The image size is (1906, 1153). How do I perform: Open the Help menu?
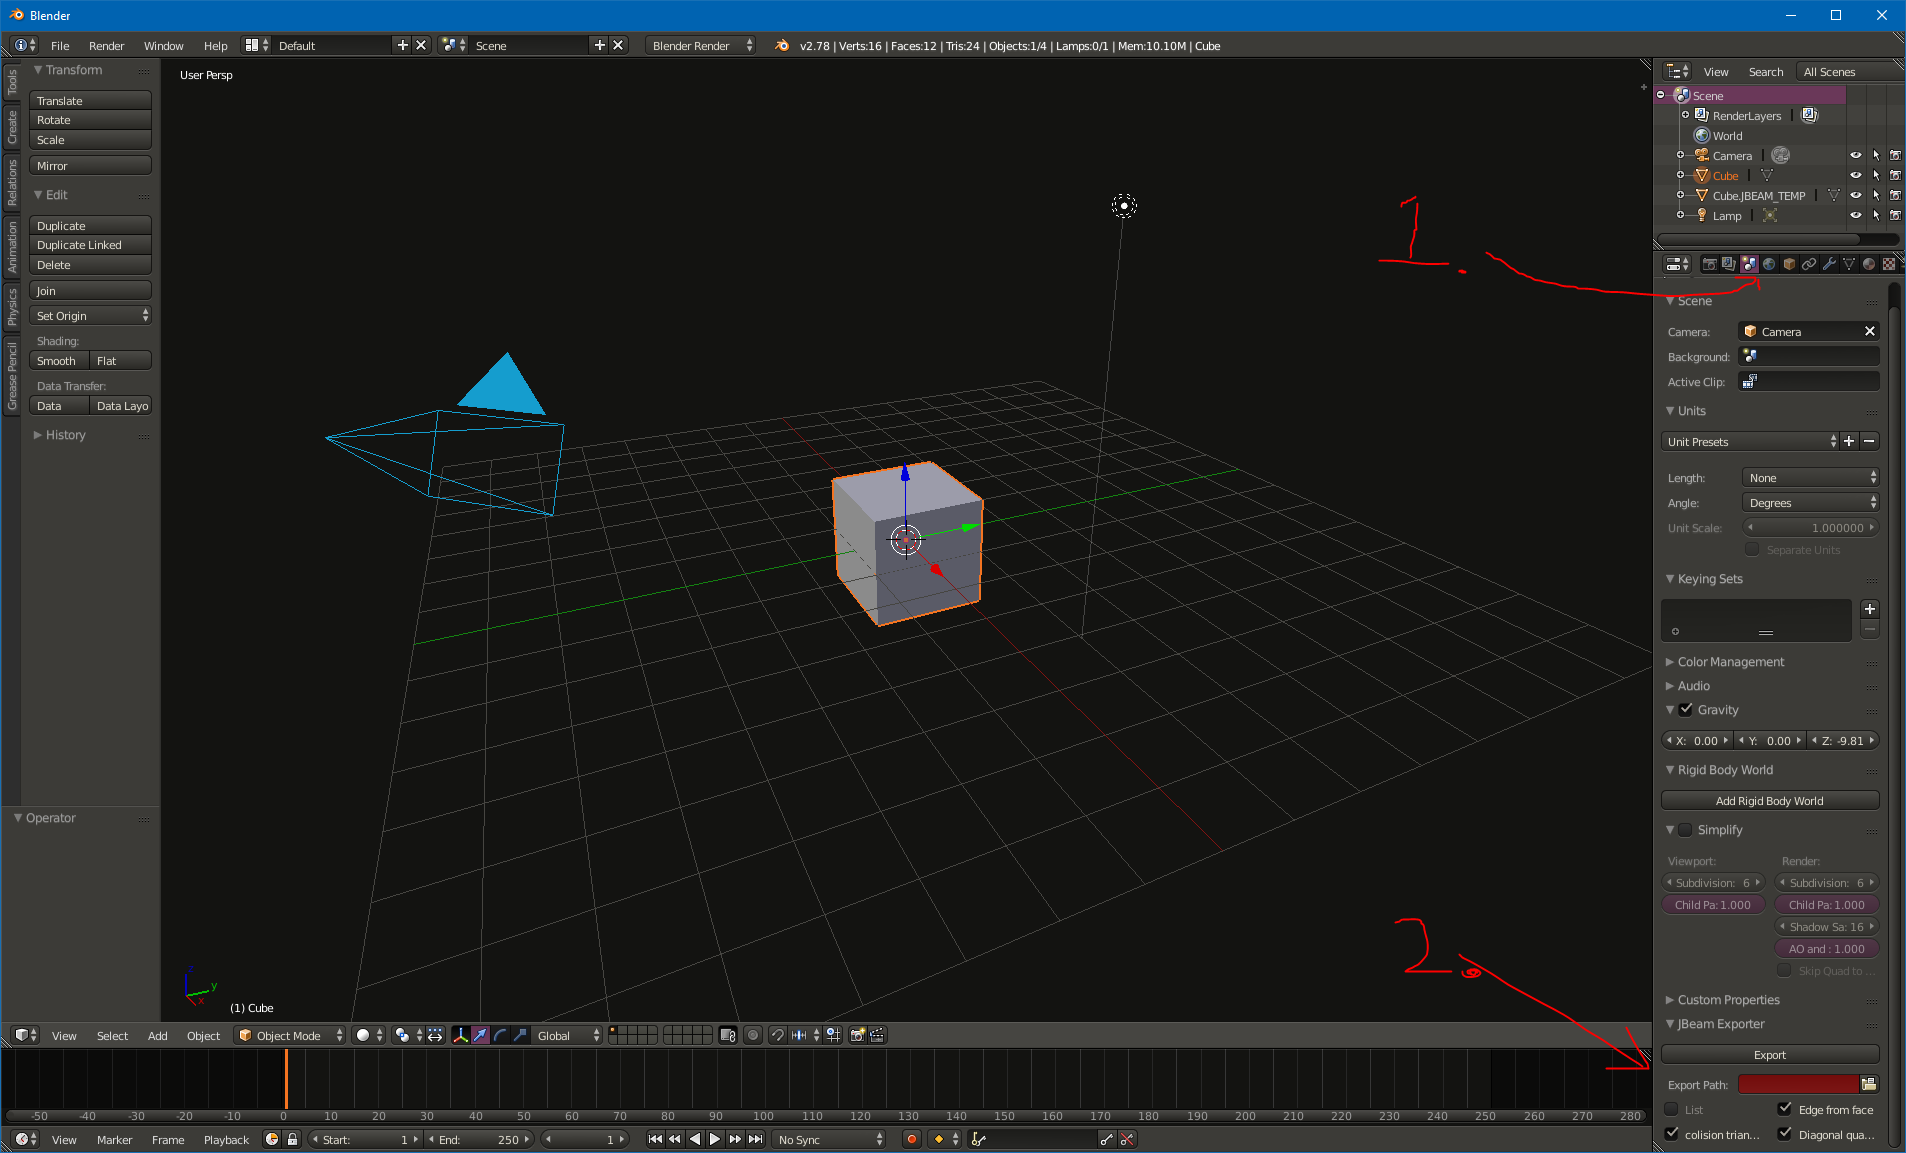click(215, 46)
